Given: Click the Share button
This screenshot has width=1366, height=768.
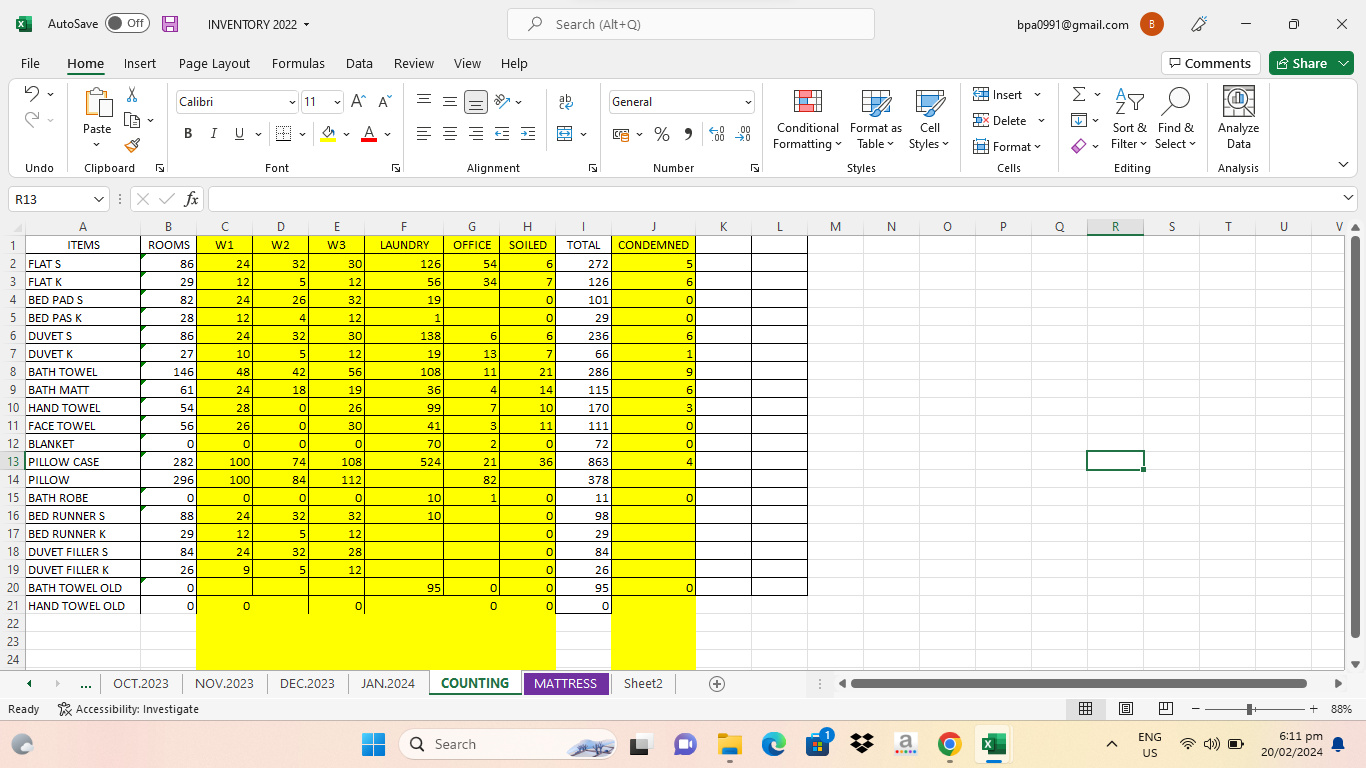Looking at the screenshot, I should pyautogui.click(x=1311, y=63).
